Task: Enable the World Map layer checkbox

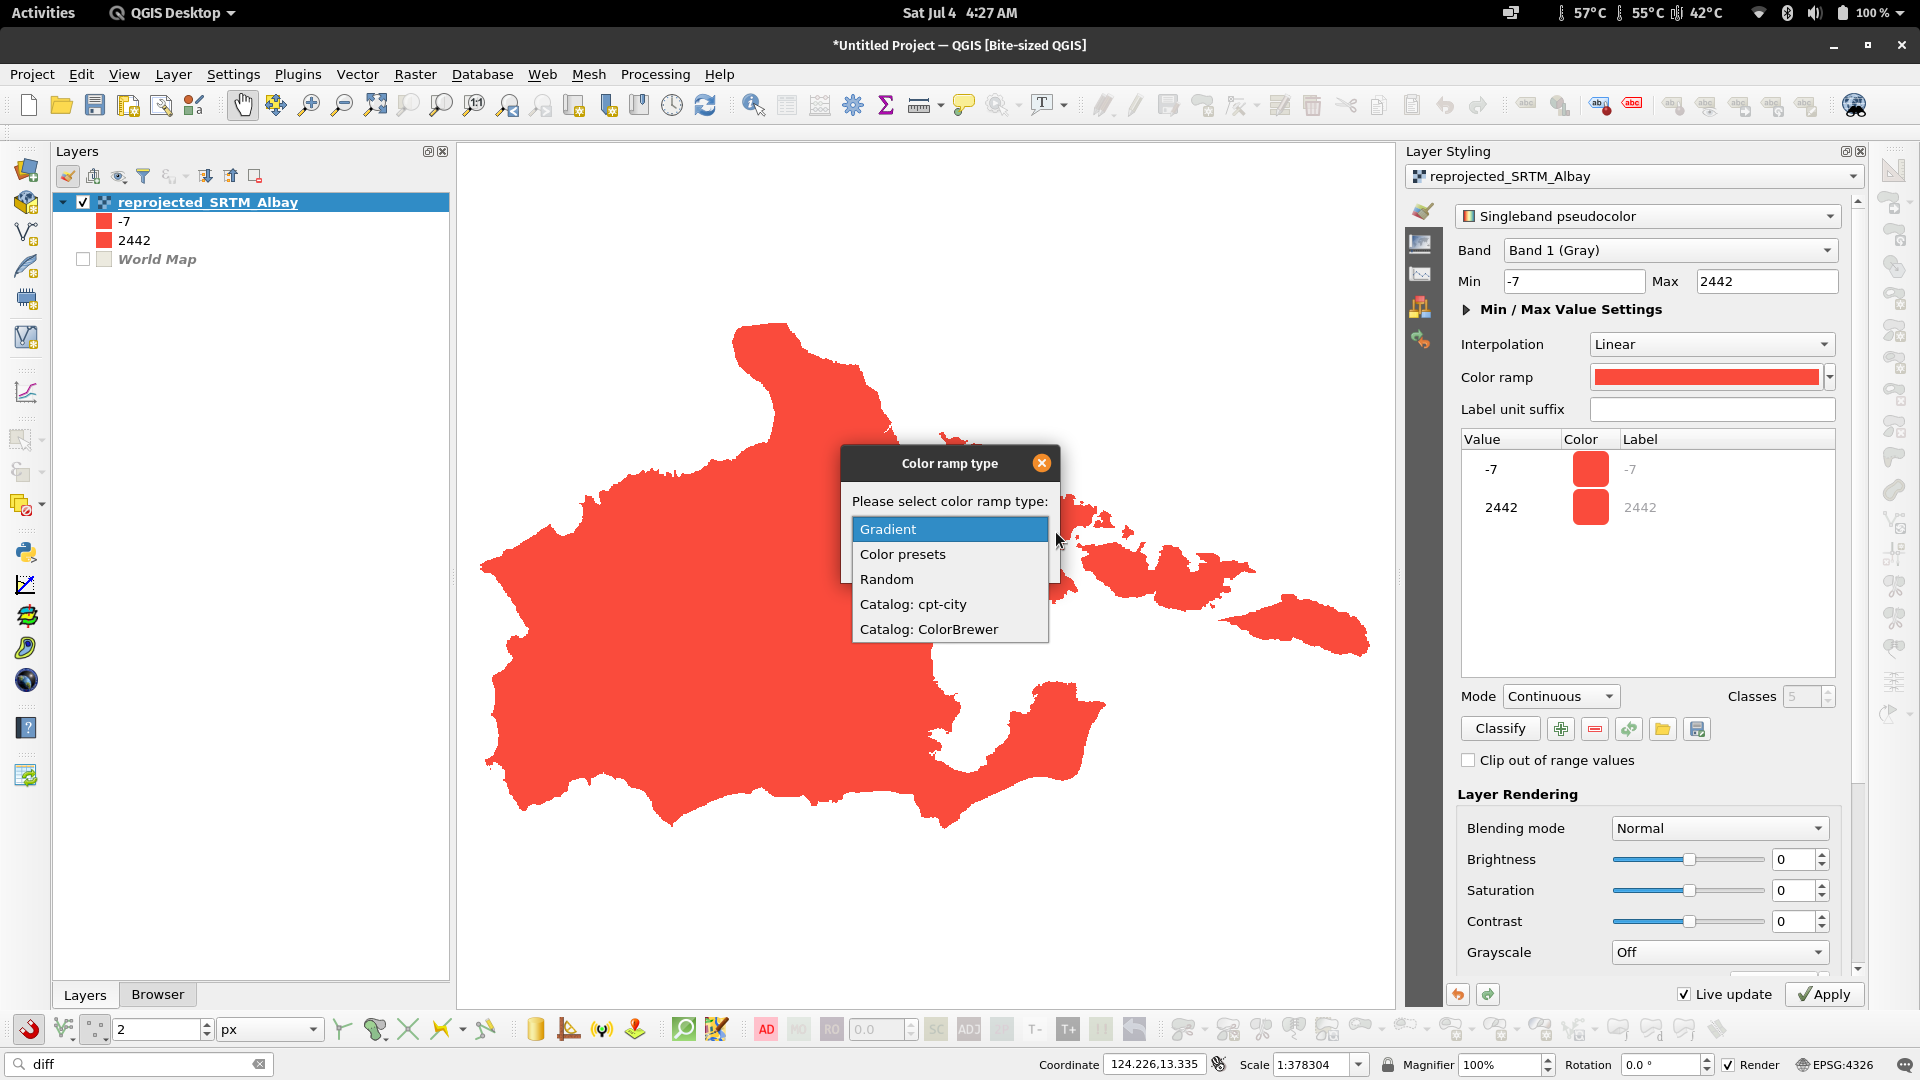Action: (83, 259)
